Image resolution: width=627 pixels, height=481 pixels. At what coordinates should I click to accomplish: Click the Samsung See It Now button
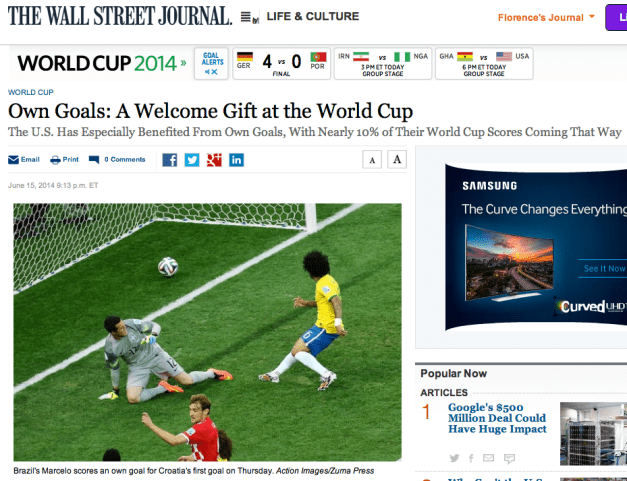[604, 268]
